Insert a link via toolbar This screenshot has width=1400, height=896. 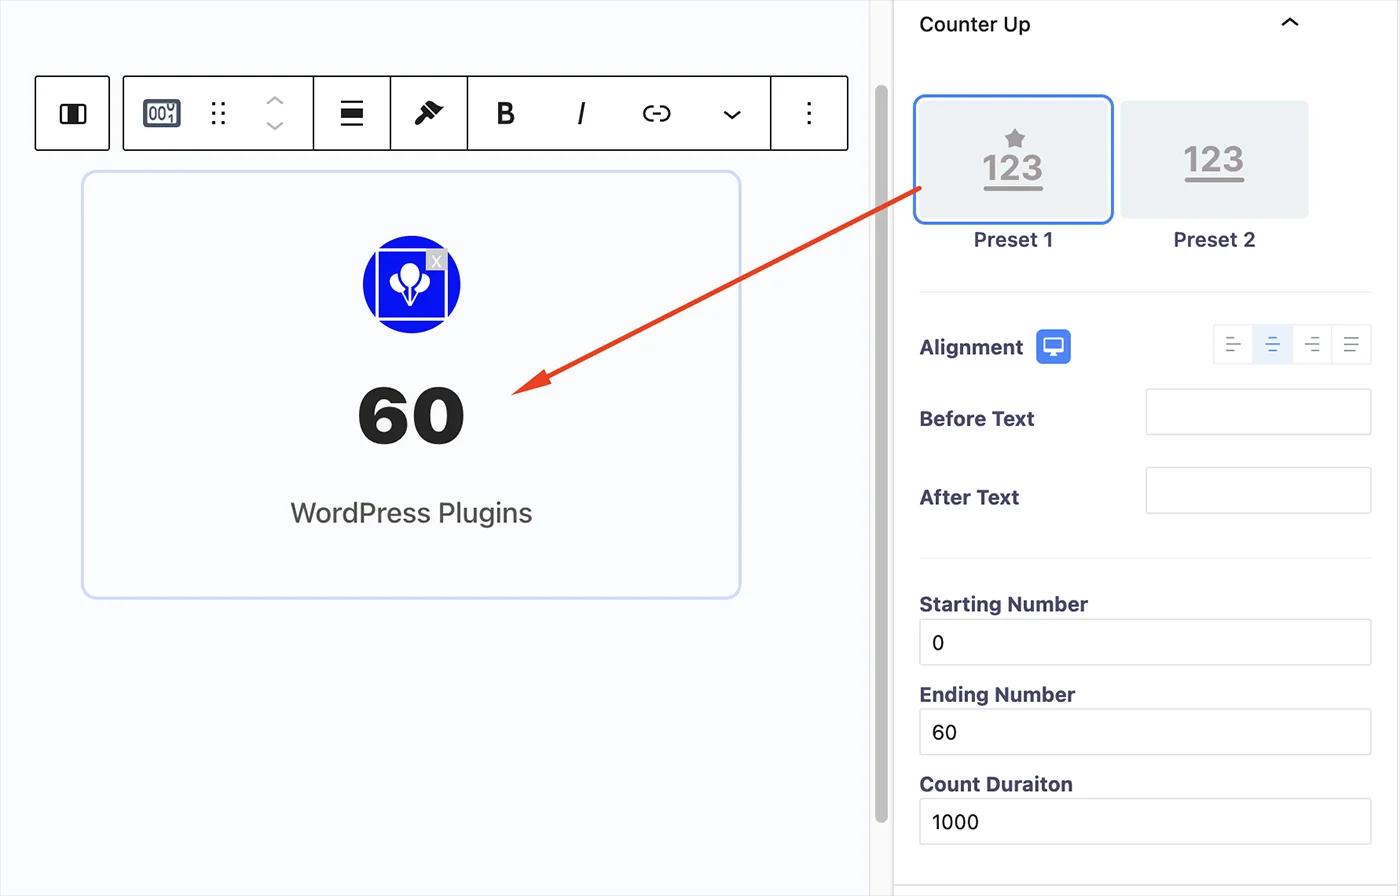[656, 114]
